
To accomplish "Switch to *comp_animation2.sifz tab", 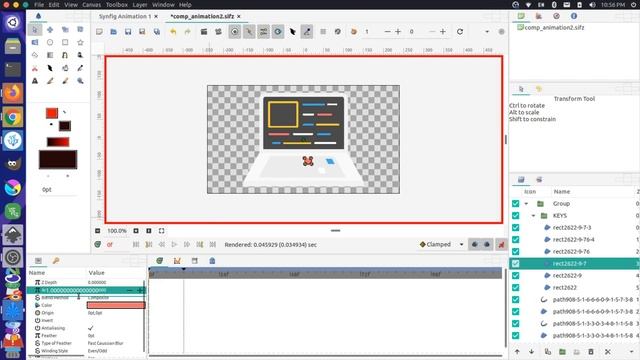I will pyautogui.click(x=202, y=16).
